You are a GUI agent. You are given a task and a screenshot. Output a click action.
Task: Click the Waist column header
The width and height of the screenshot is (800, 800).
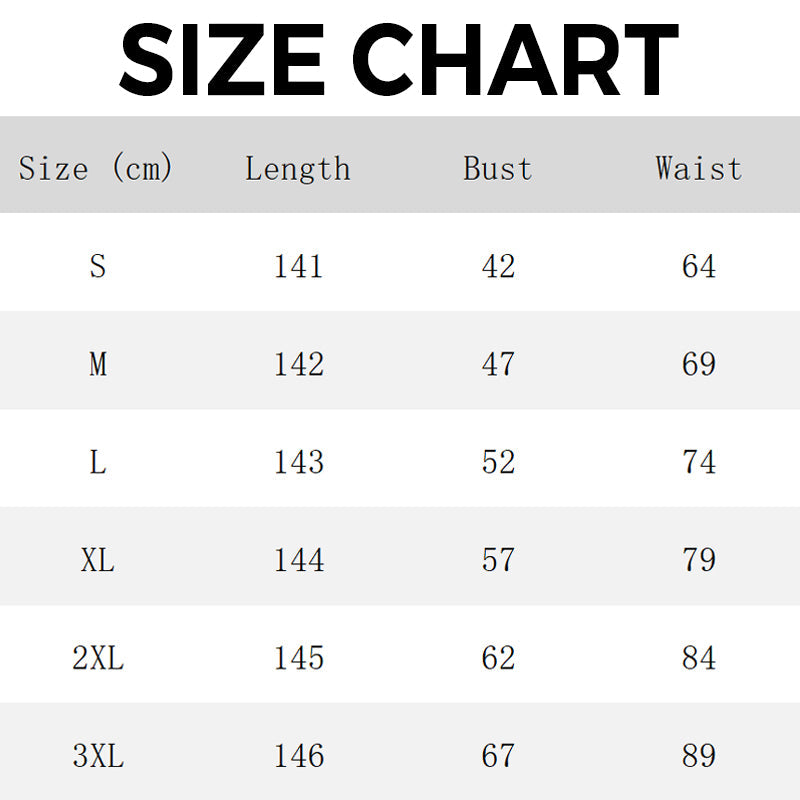[699, 167]
